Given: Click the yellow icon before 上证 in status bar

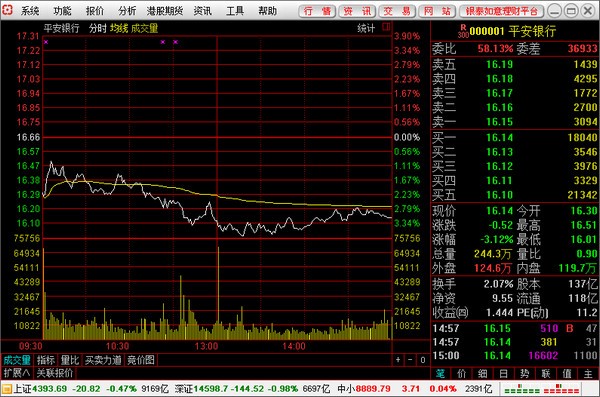Looking at the screenshot, I should (x=7, y=389).
